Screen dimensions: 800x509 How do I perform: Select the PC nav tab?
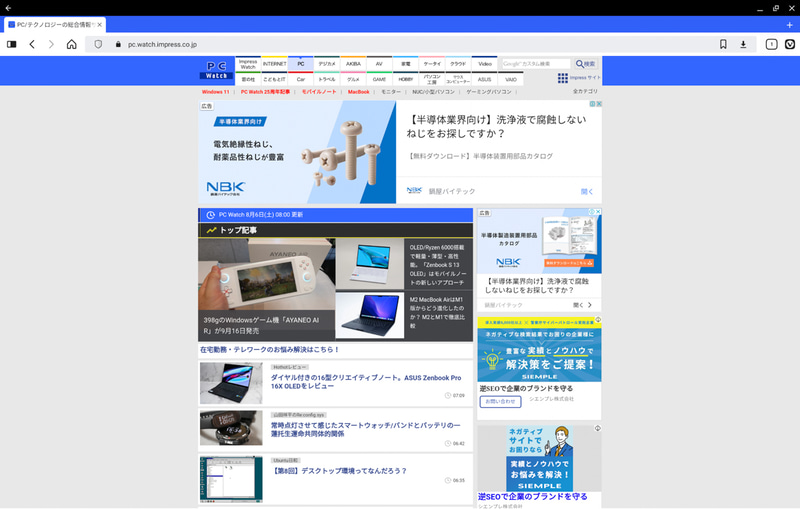click(x=301, y=64)
